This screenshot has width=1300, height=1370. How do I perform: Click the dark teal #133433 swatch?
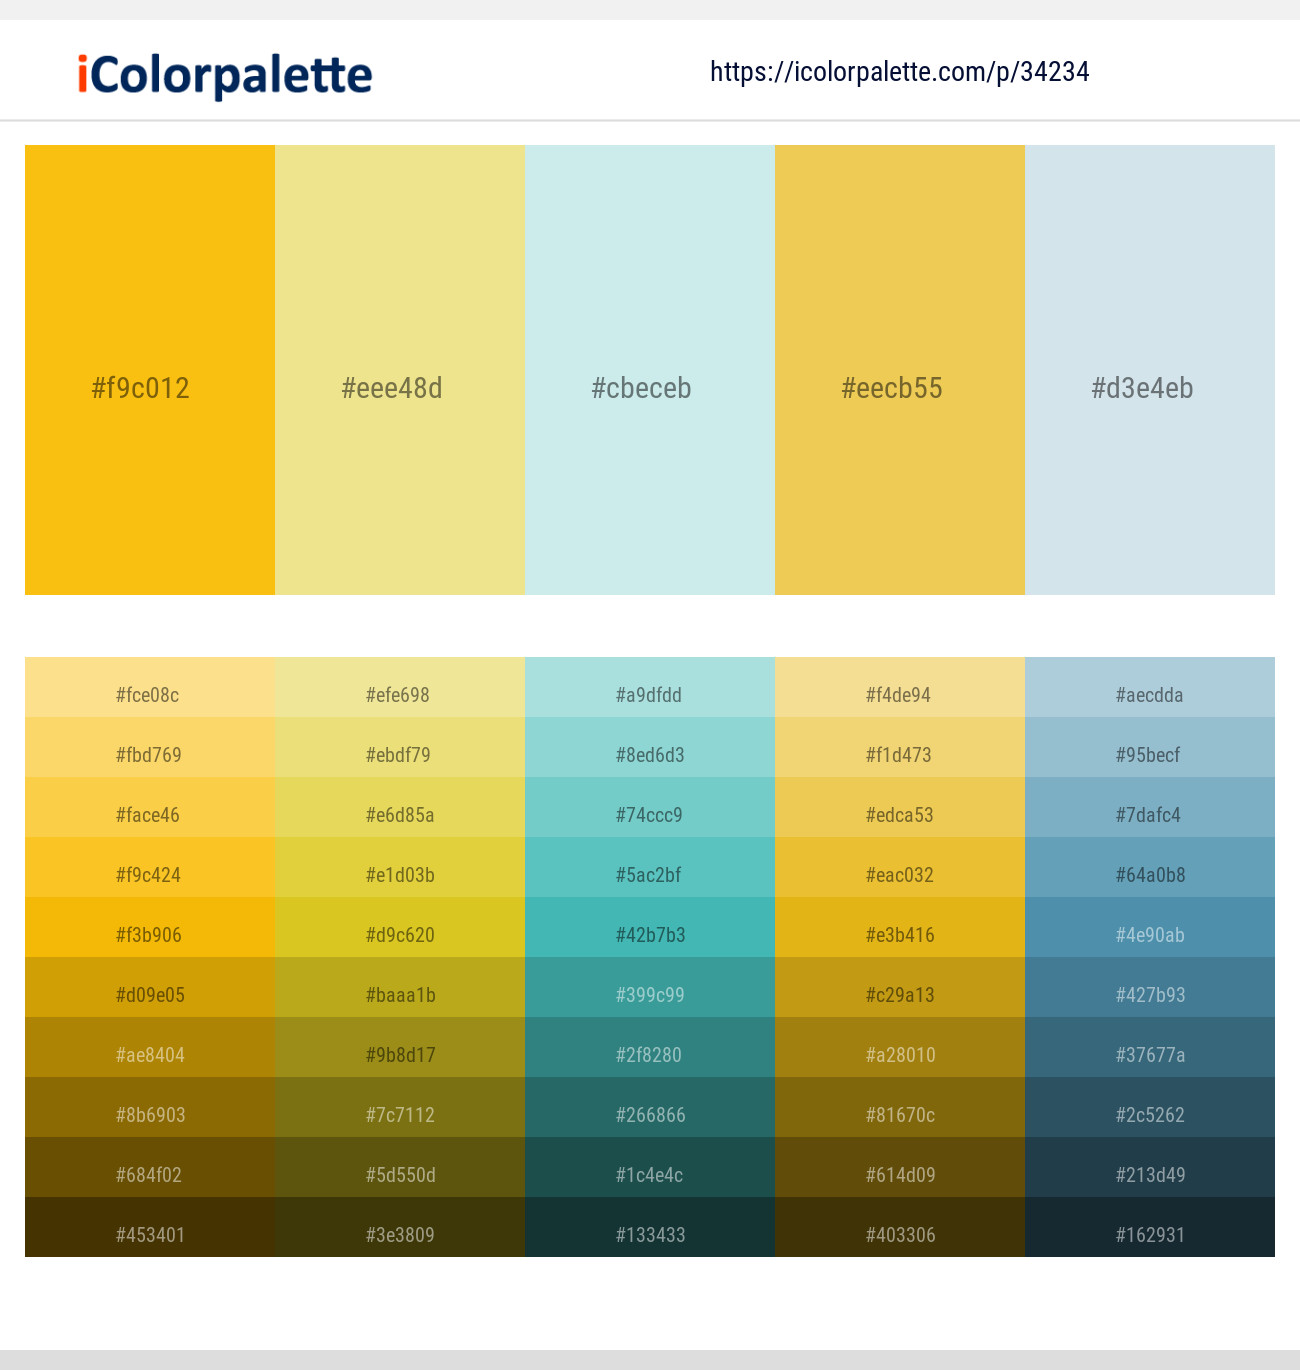point(650,1235)
